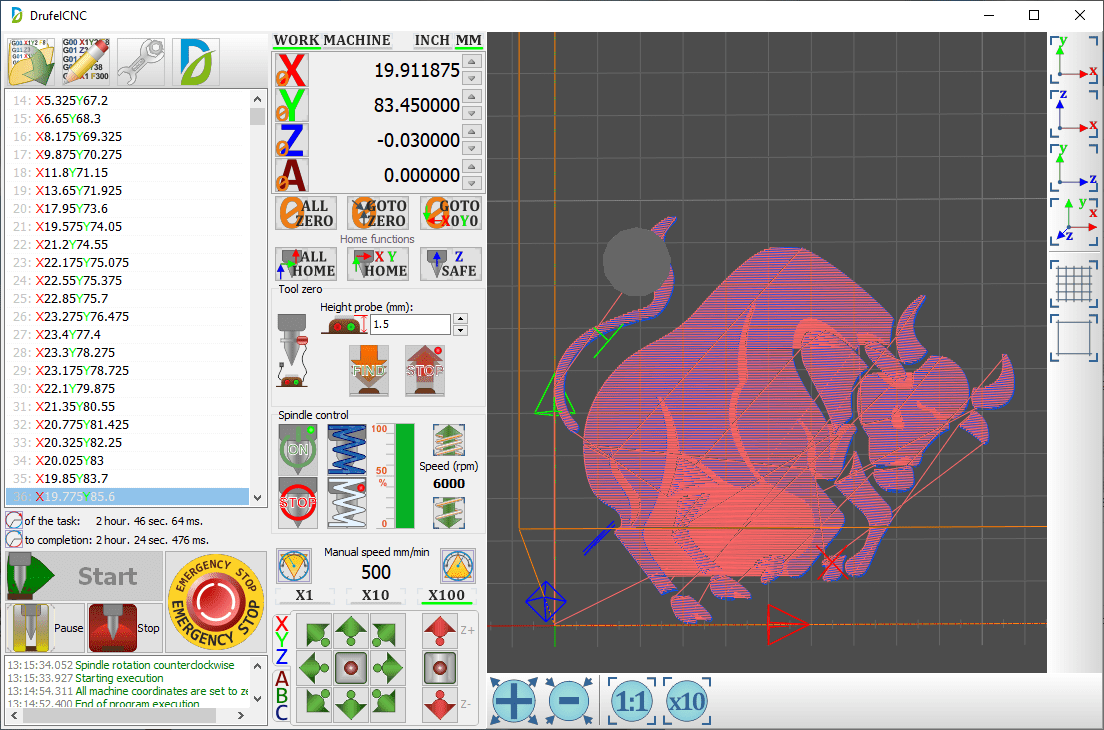Switch to WORK coordinates tab
Image resolution: width=1104 pixels, height=730 pixels.
296,41
